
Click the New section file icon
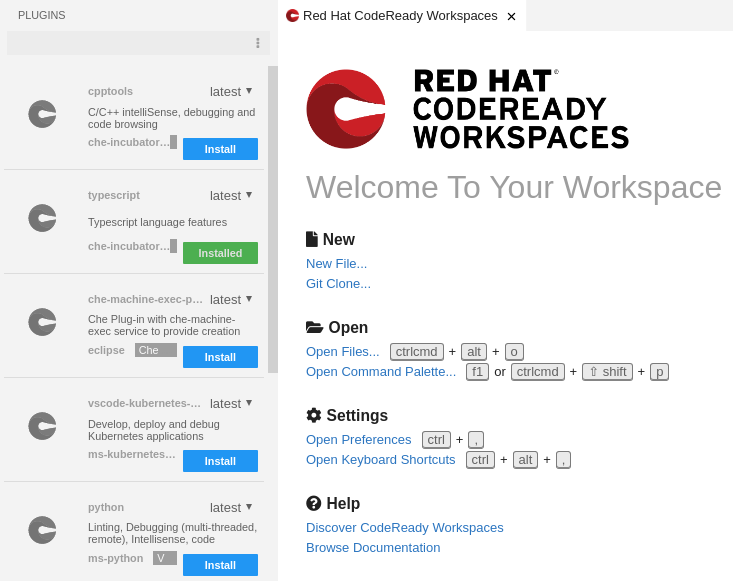coord(312,239)
